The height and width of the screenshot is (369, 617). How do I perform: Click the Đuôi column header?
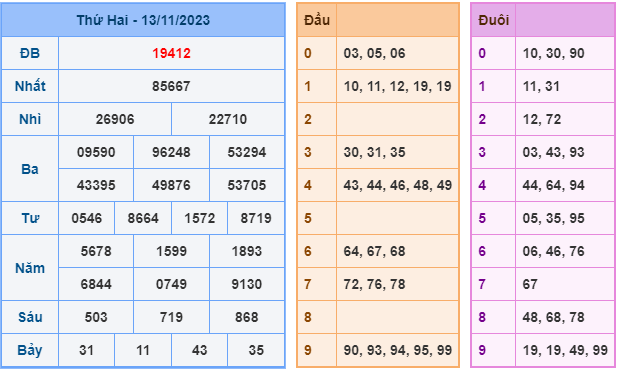pyautogui.click(x=493, y=20)
